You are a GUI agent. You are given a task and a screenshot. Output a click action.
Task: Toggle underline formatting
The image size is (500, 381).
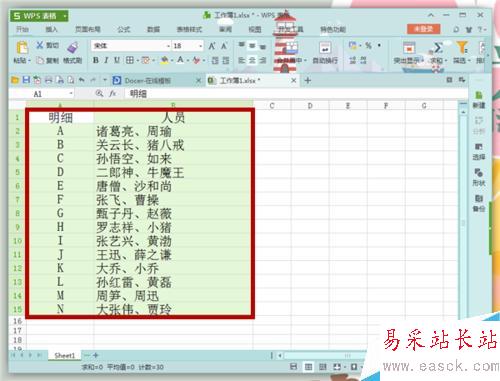[117, 60]
